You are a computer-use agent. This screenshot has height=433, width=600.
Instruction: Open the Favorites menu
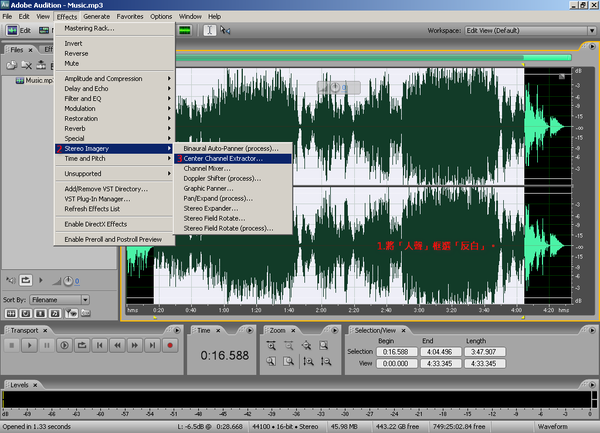[130, 16]
